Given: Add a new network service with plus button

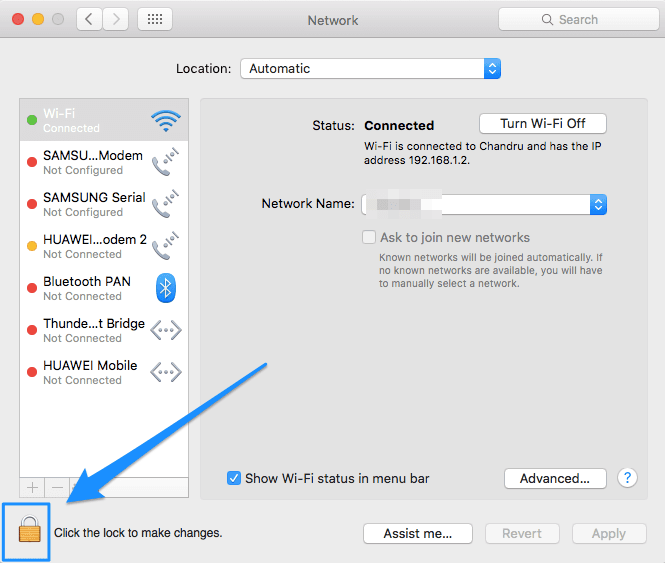Looking at the screenshot, I should coord(32,487).
